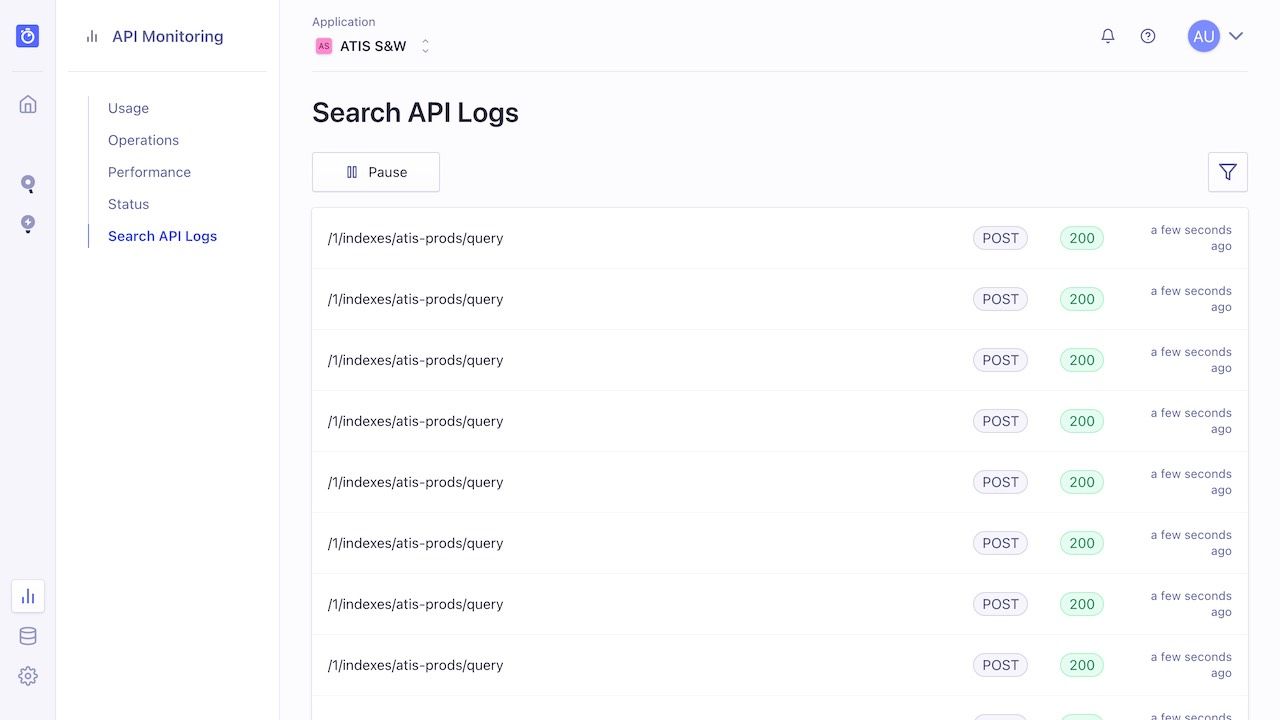1280x720 pixels.
Task: Open the notifications bell icon
Action: [x=1107, y=35]
